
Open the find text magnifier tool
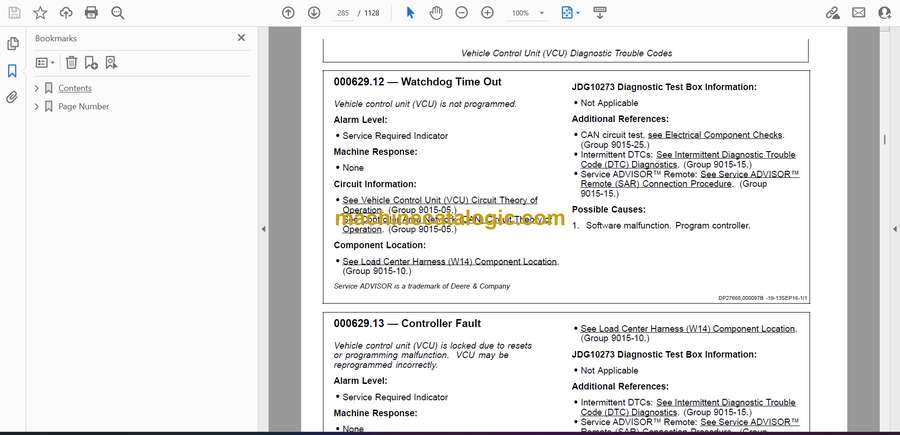(x=118, y=13)
